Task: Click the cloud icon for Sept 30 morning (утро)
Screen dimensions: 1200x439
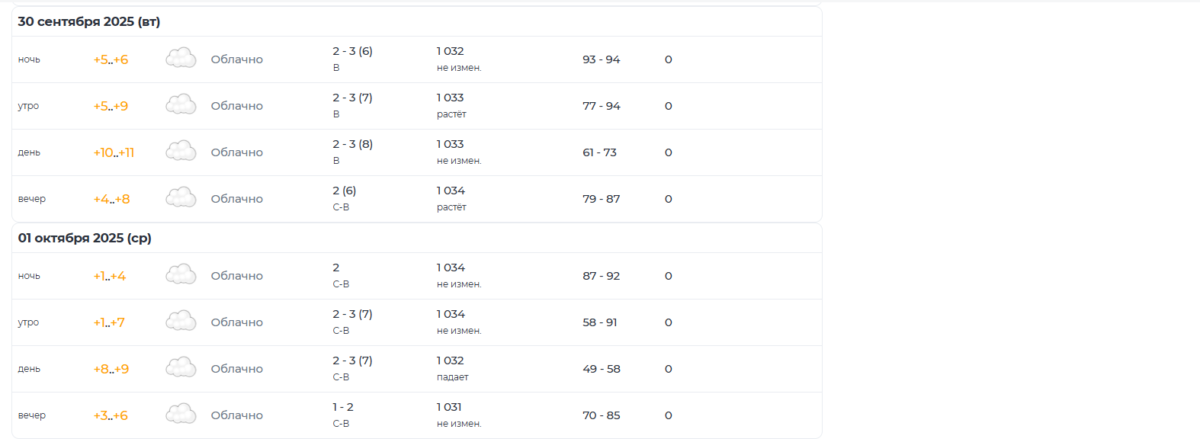Action: pyautogui.click(x=180, y=105)
